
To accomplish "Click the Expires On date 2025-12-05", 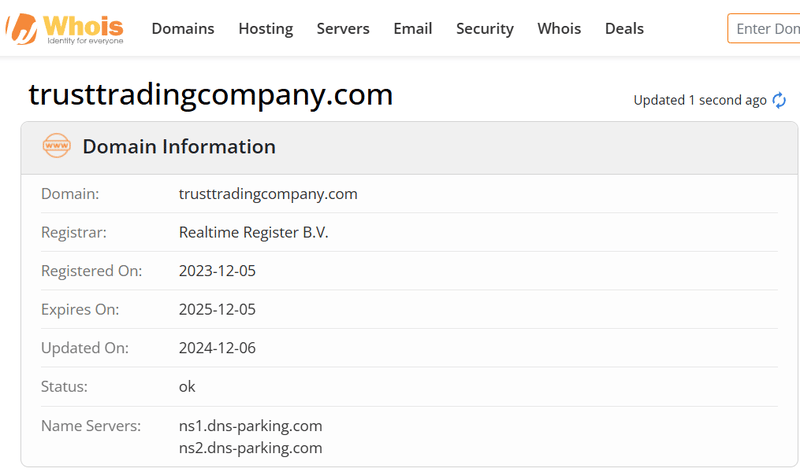I will point(217,310).
